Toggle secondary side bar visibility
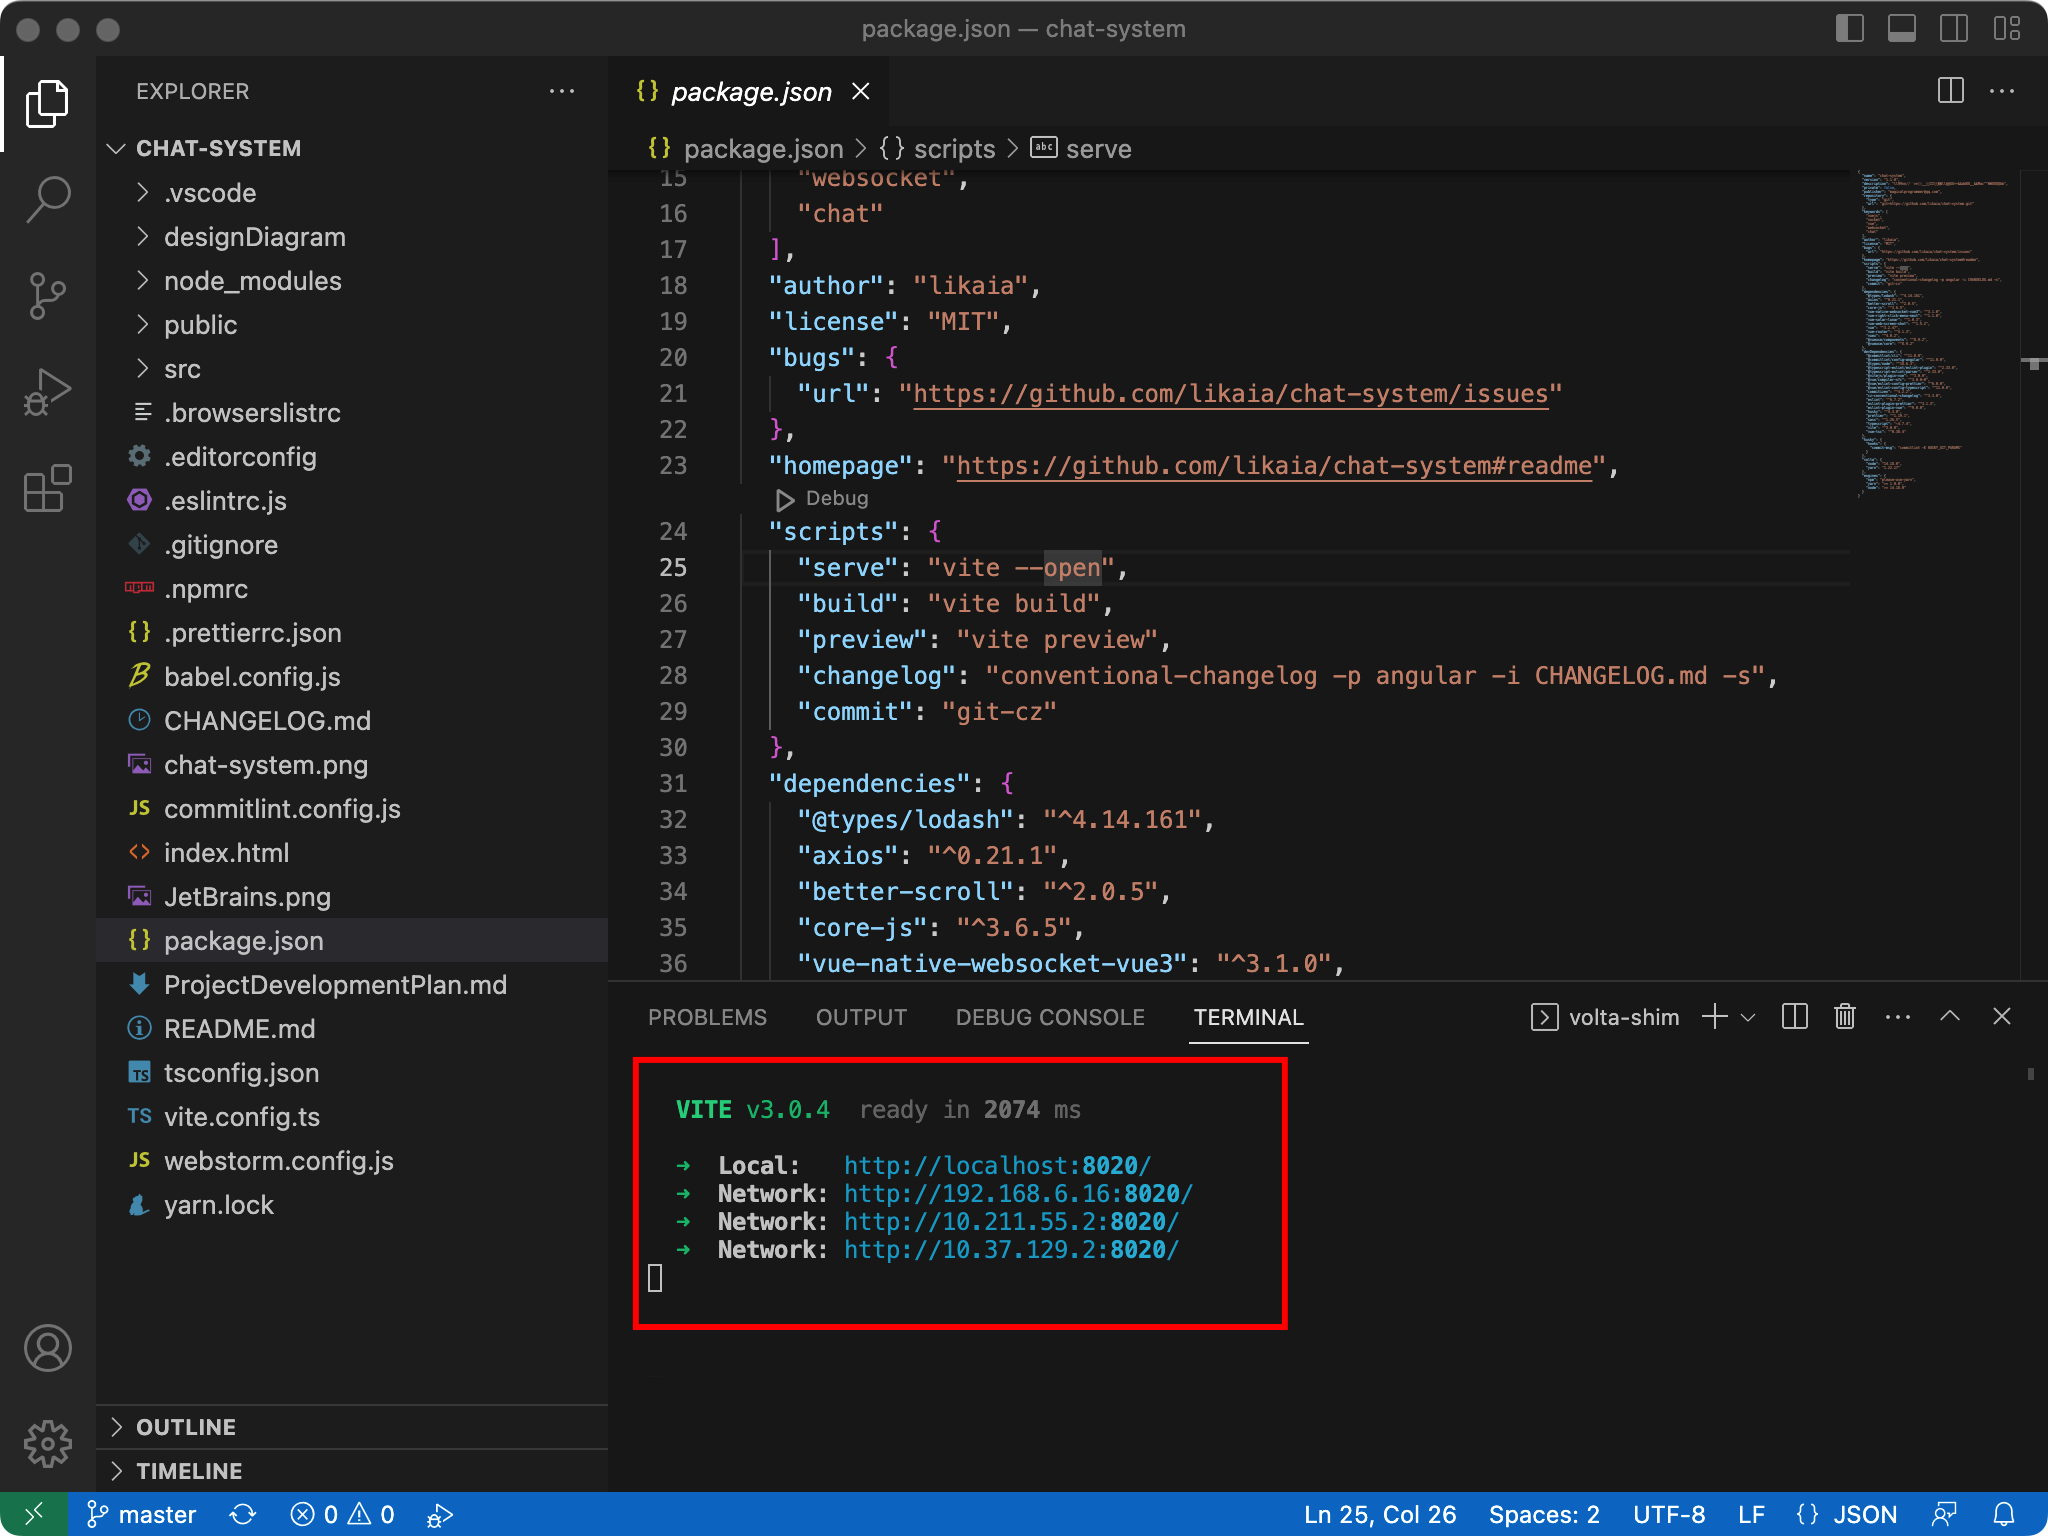The width and height of the screenshot is (2048, 1536). click(x=1954, y=29)
